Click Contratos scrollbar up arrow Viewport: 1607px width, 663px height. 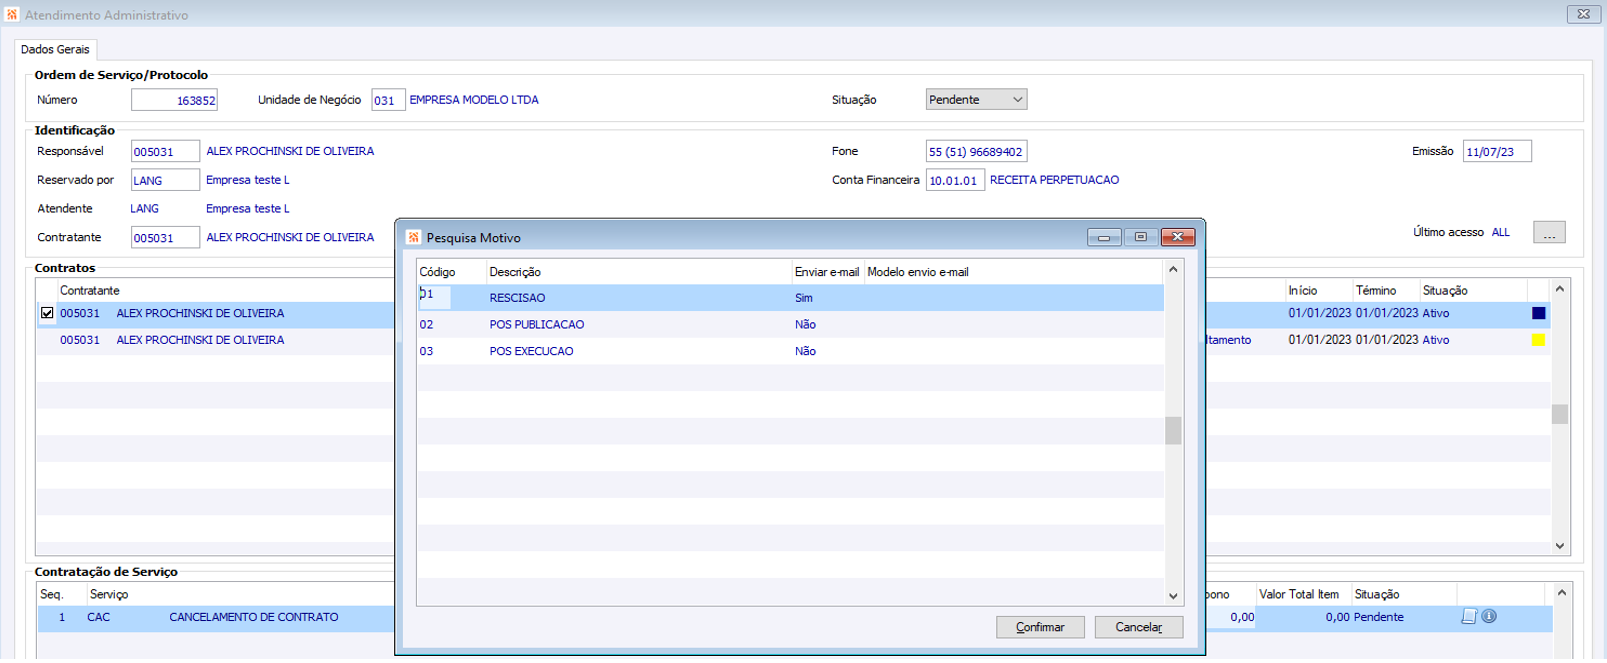1560,289
